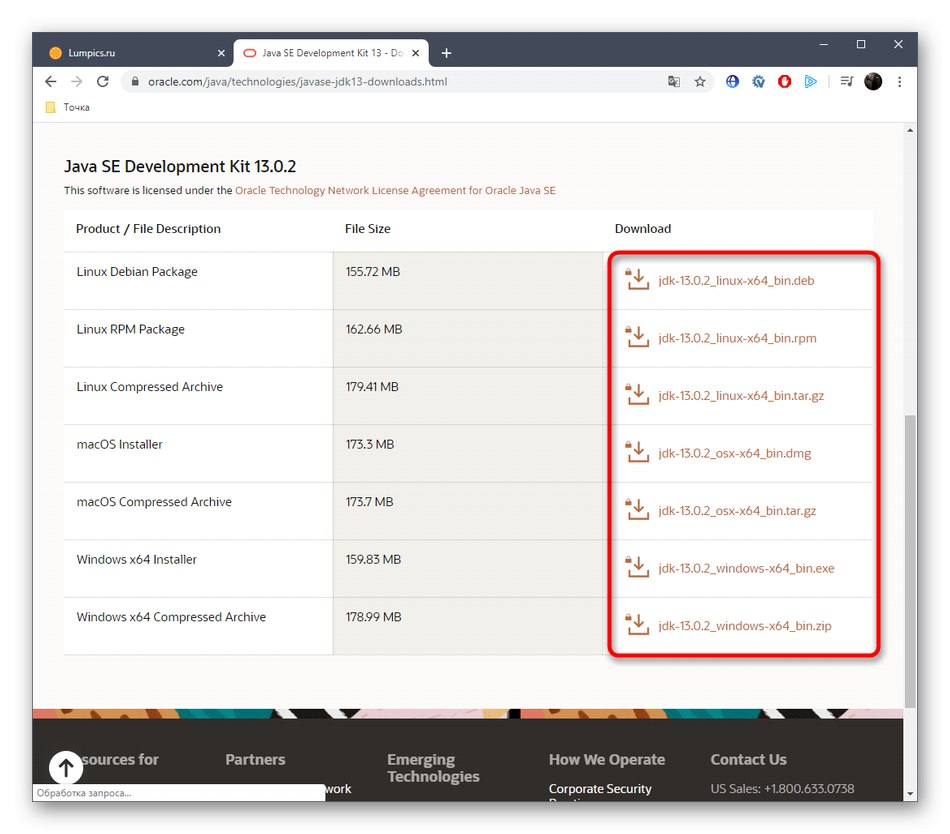Viewport: 950px width, 834px height.
Task: Open the translate page icon
Action: click(673, 81)
